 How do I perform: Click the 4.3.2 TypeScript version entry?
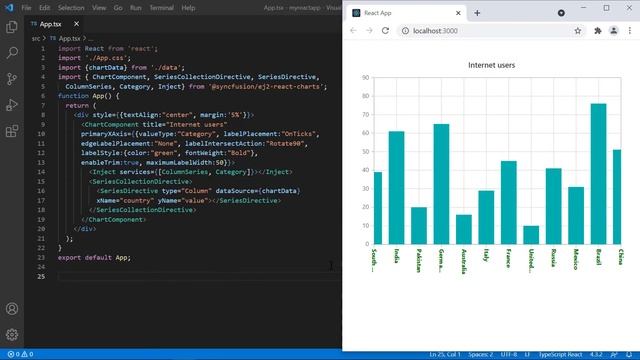(x=596, y=354)
